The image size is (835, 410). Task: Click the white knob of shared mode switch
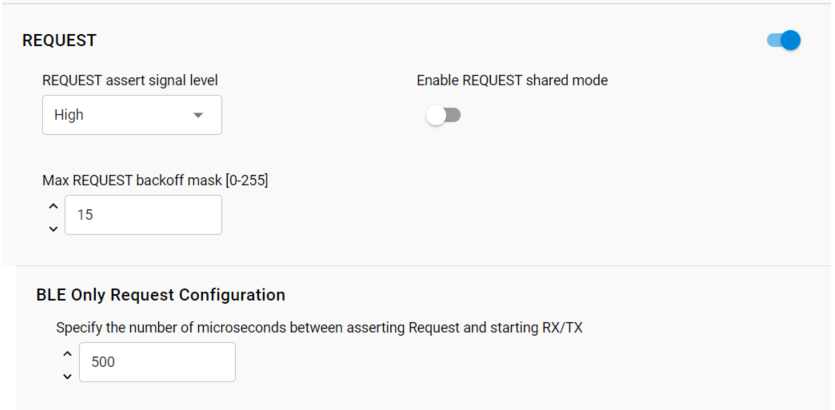click(435, 116)
